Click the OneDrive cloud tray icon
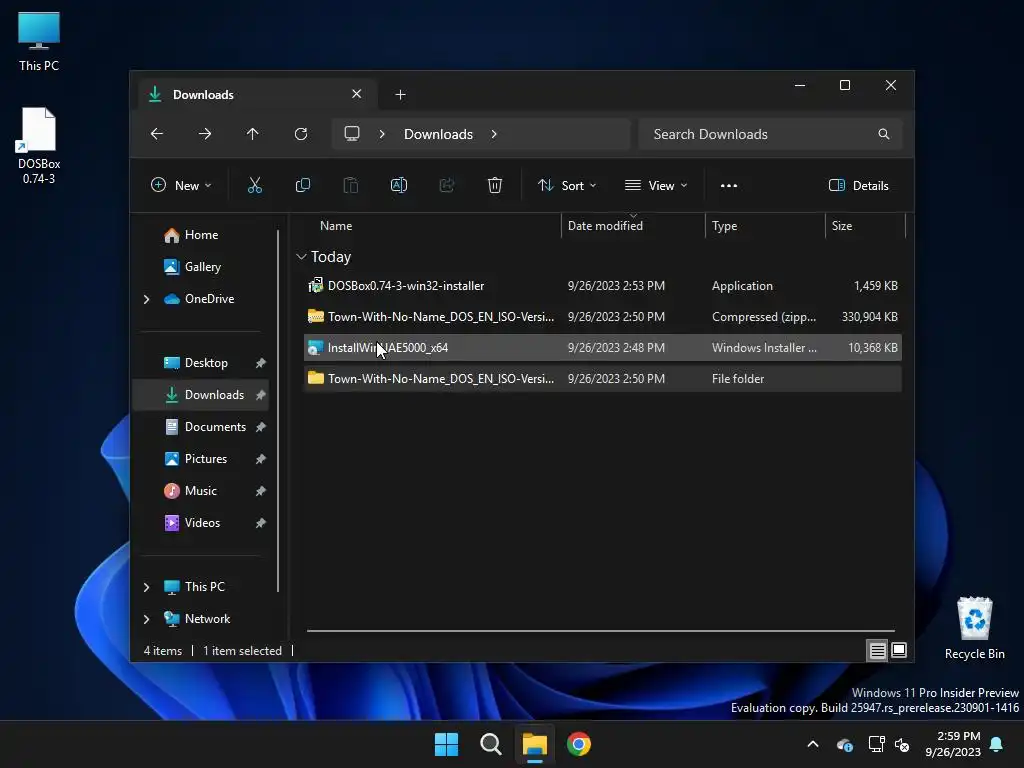The width and height of the screenshot is (1024, 768). 844,744
